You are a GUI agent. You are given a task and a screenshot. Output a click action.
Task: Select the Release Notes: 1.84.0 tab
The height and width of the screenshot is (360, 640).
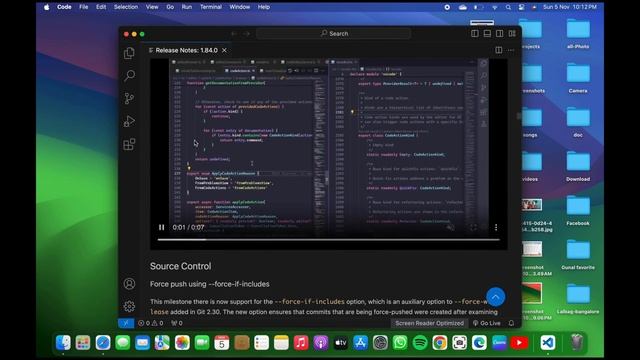[186, 50]
